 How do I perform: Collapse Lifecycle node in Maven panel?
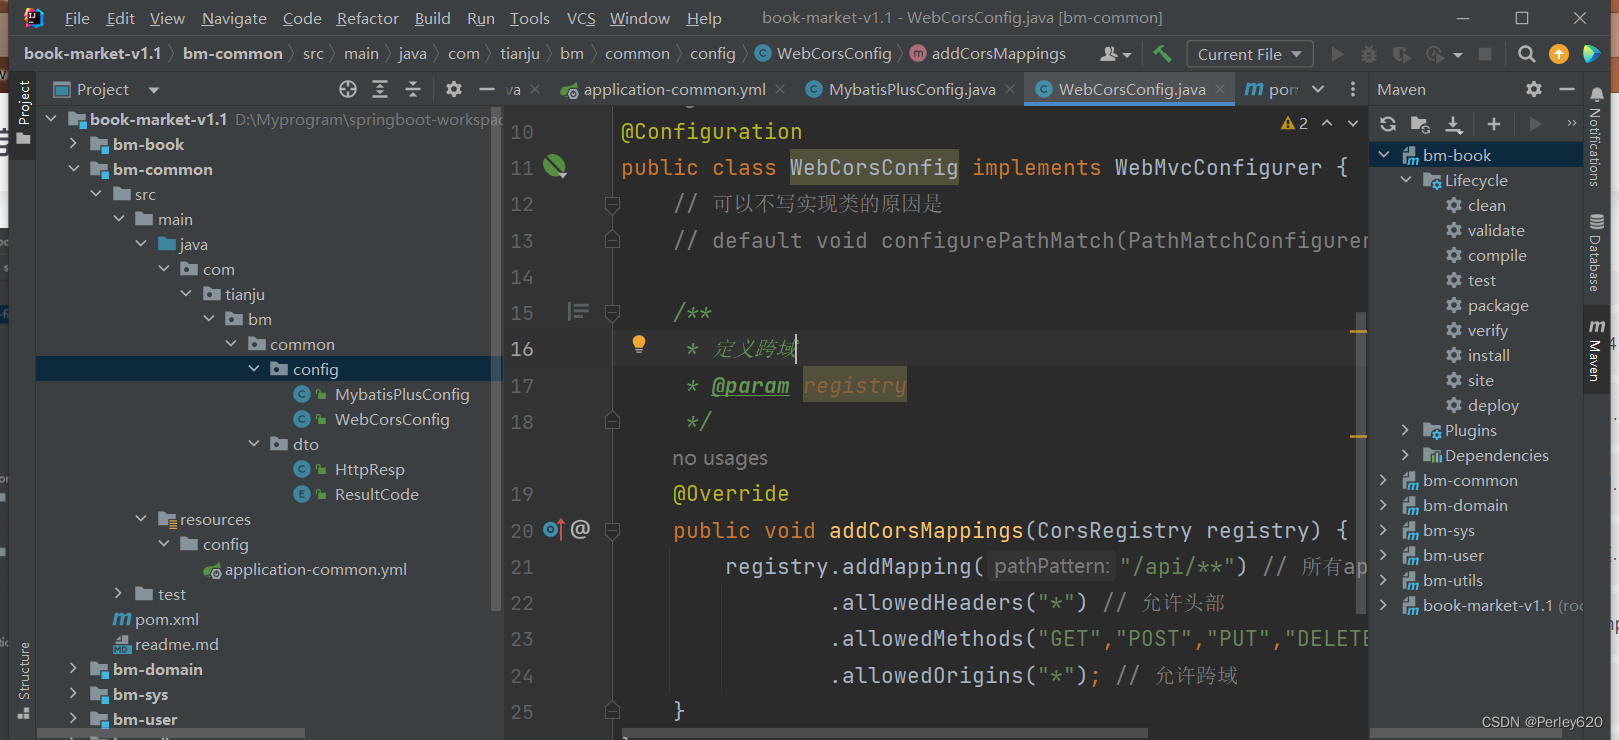coord(1405,180)
